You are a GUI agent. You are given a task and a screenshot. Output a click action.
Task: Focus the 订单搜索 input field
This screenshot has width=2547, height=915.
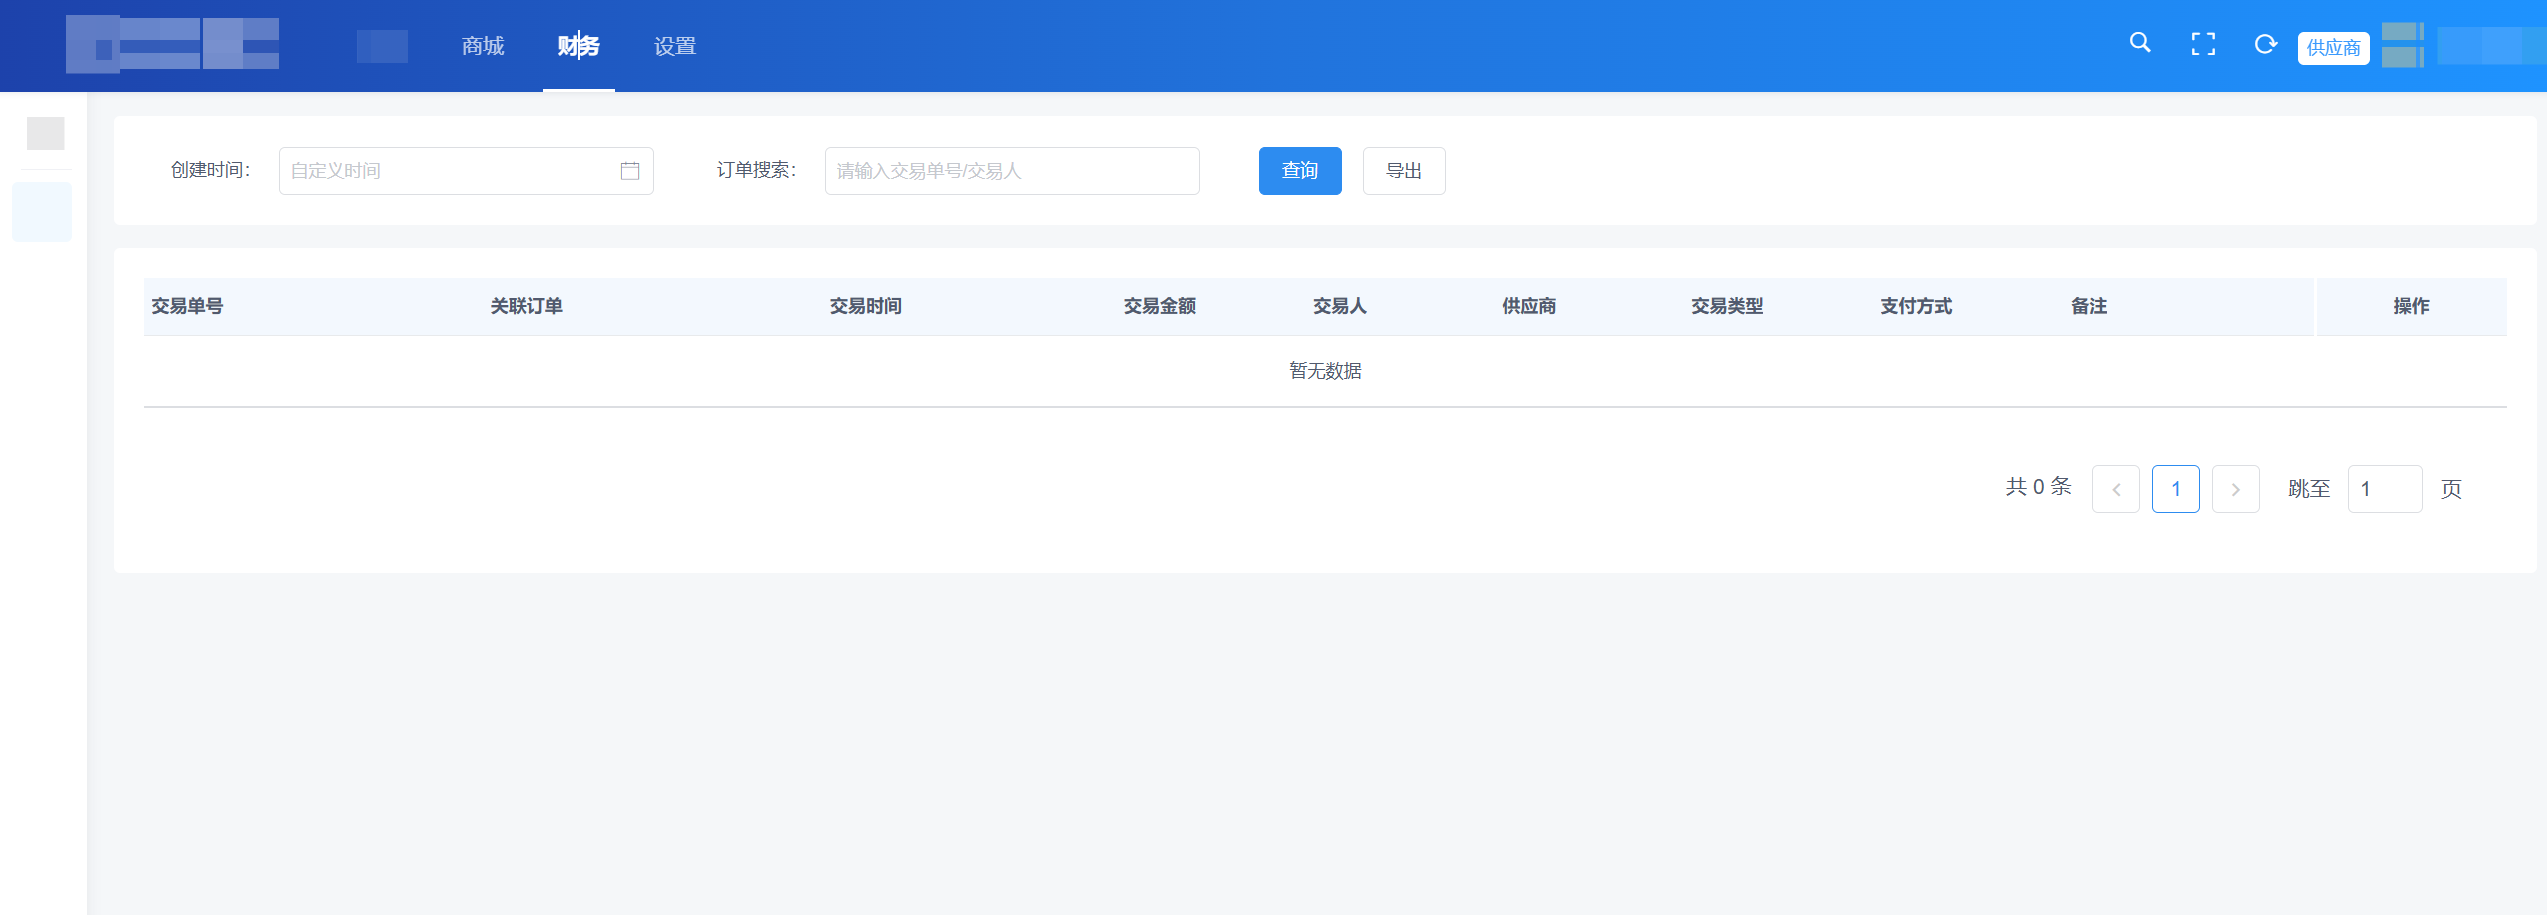1011,171
